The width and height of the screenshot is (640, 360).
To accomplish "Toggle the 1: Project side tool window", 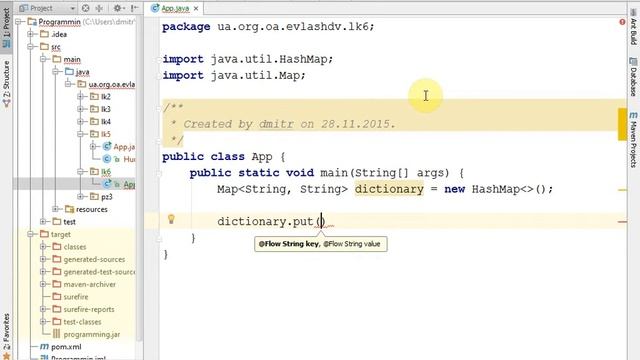I will [6, 28].
